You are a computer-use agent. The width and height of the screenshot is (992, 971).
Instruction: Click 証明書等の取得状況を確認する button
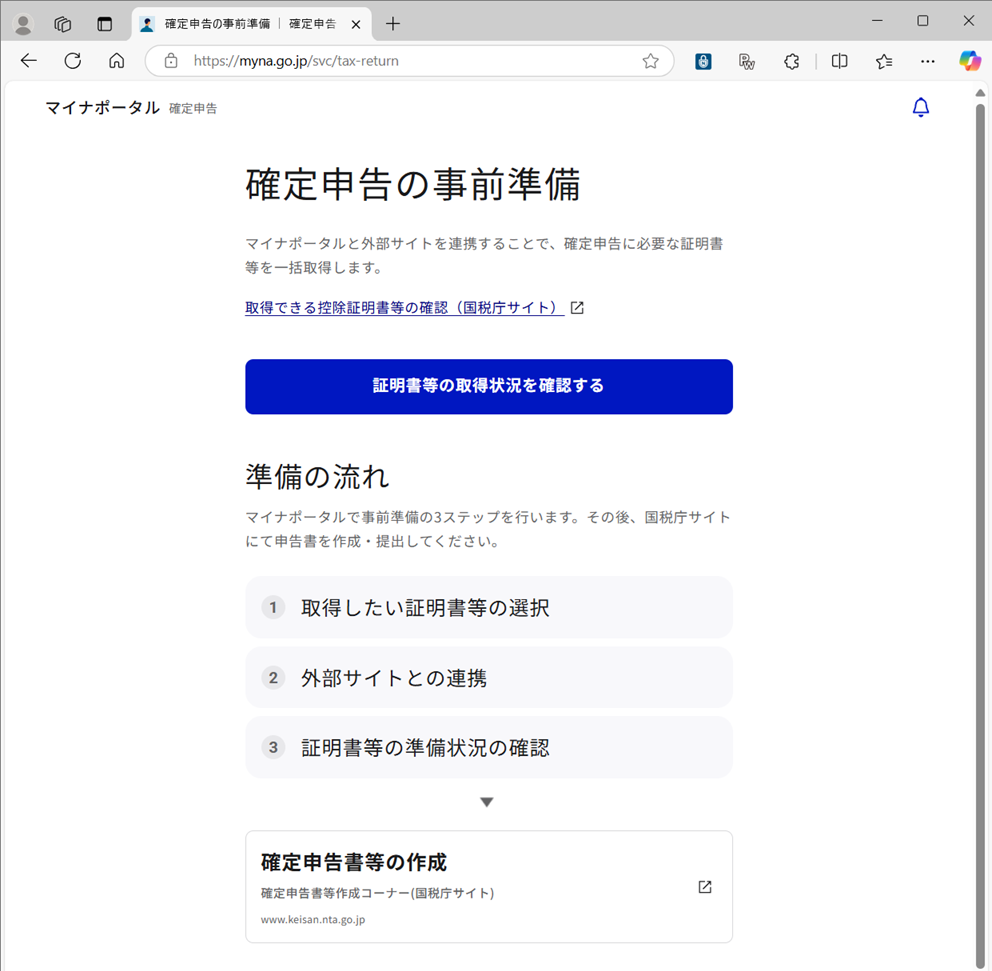coord(488,386)
